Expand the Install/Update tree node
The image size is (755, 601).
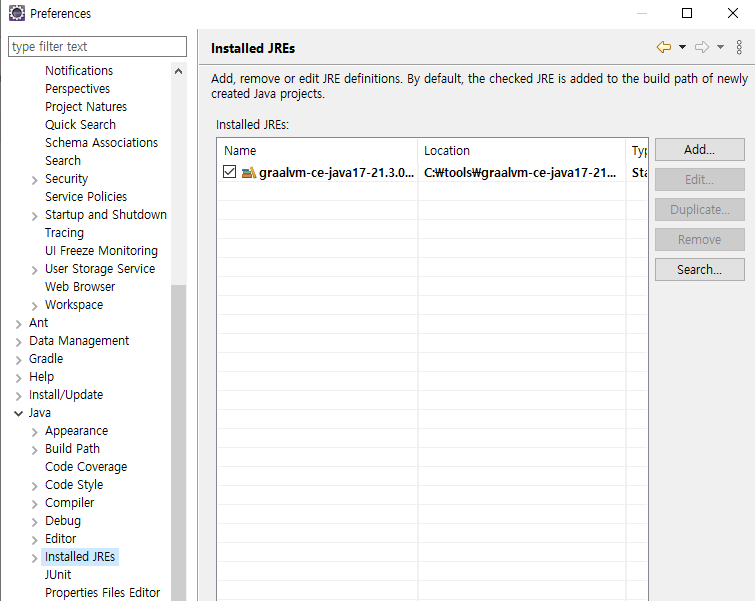point(19,396)
